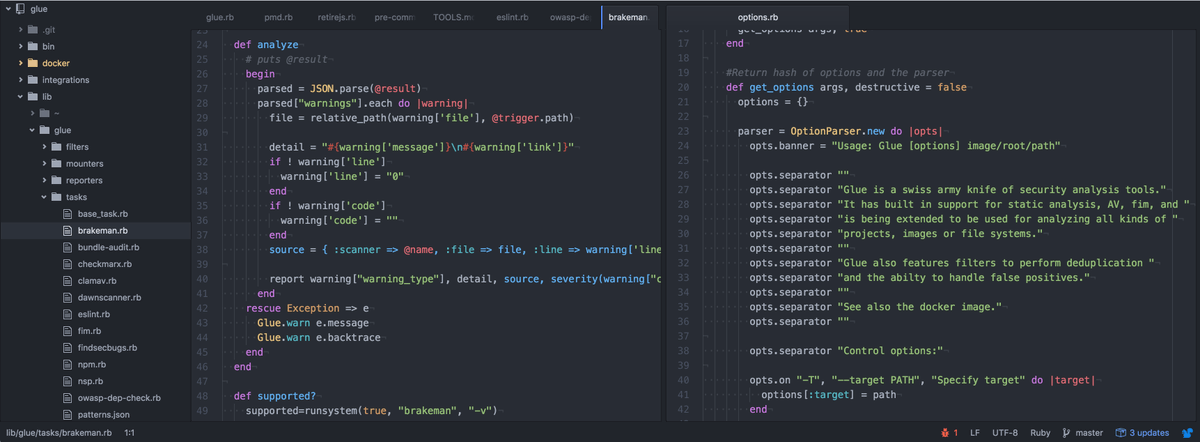
Task: Place cursor on 'def supported?' line
Action: (275, 396)
